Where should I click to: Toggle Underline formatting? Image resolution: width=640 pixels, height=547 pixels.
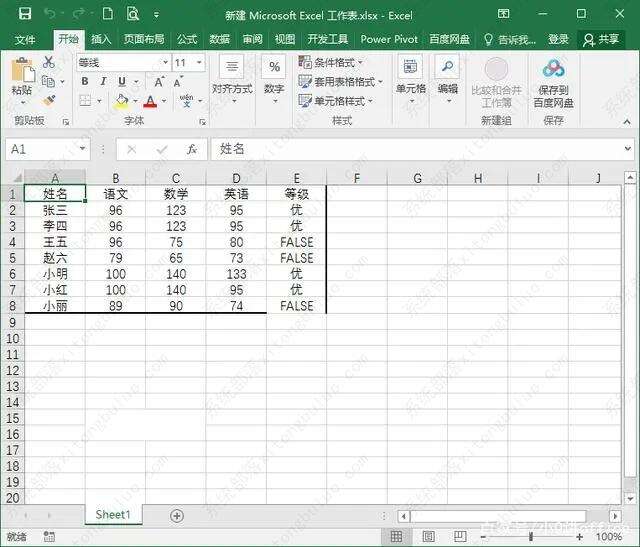pos(121,82)
